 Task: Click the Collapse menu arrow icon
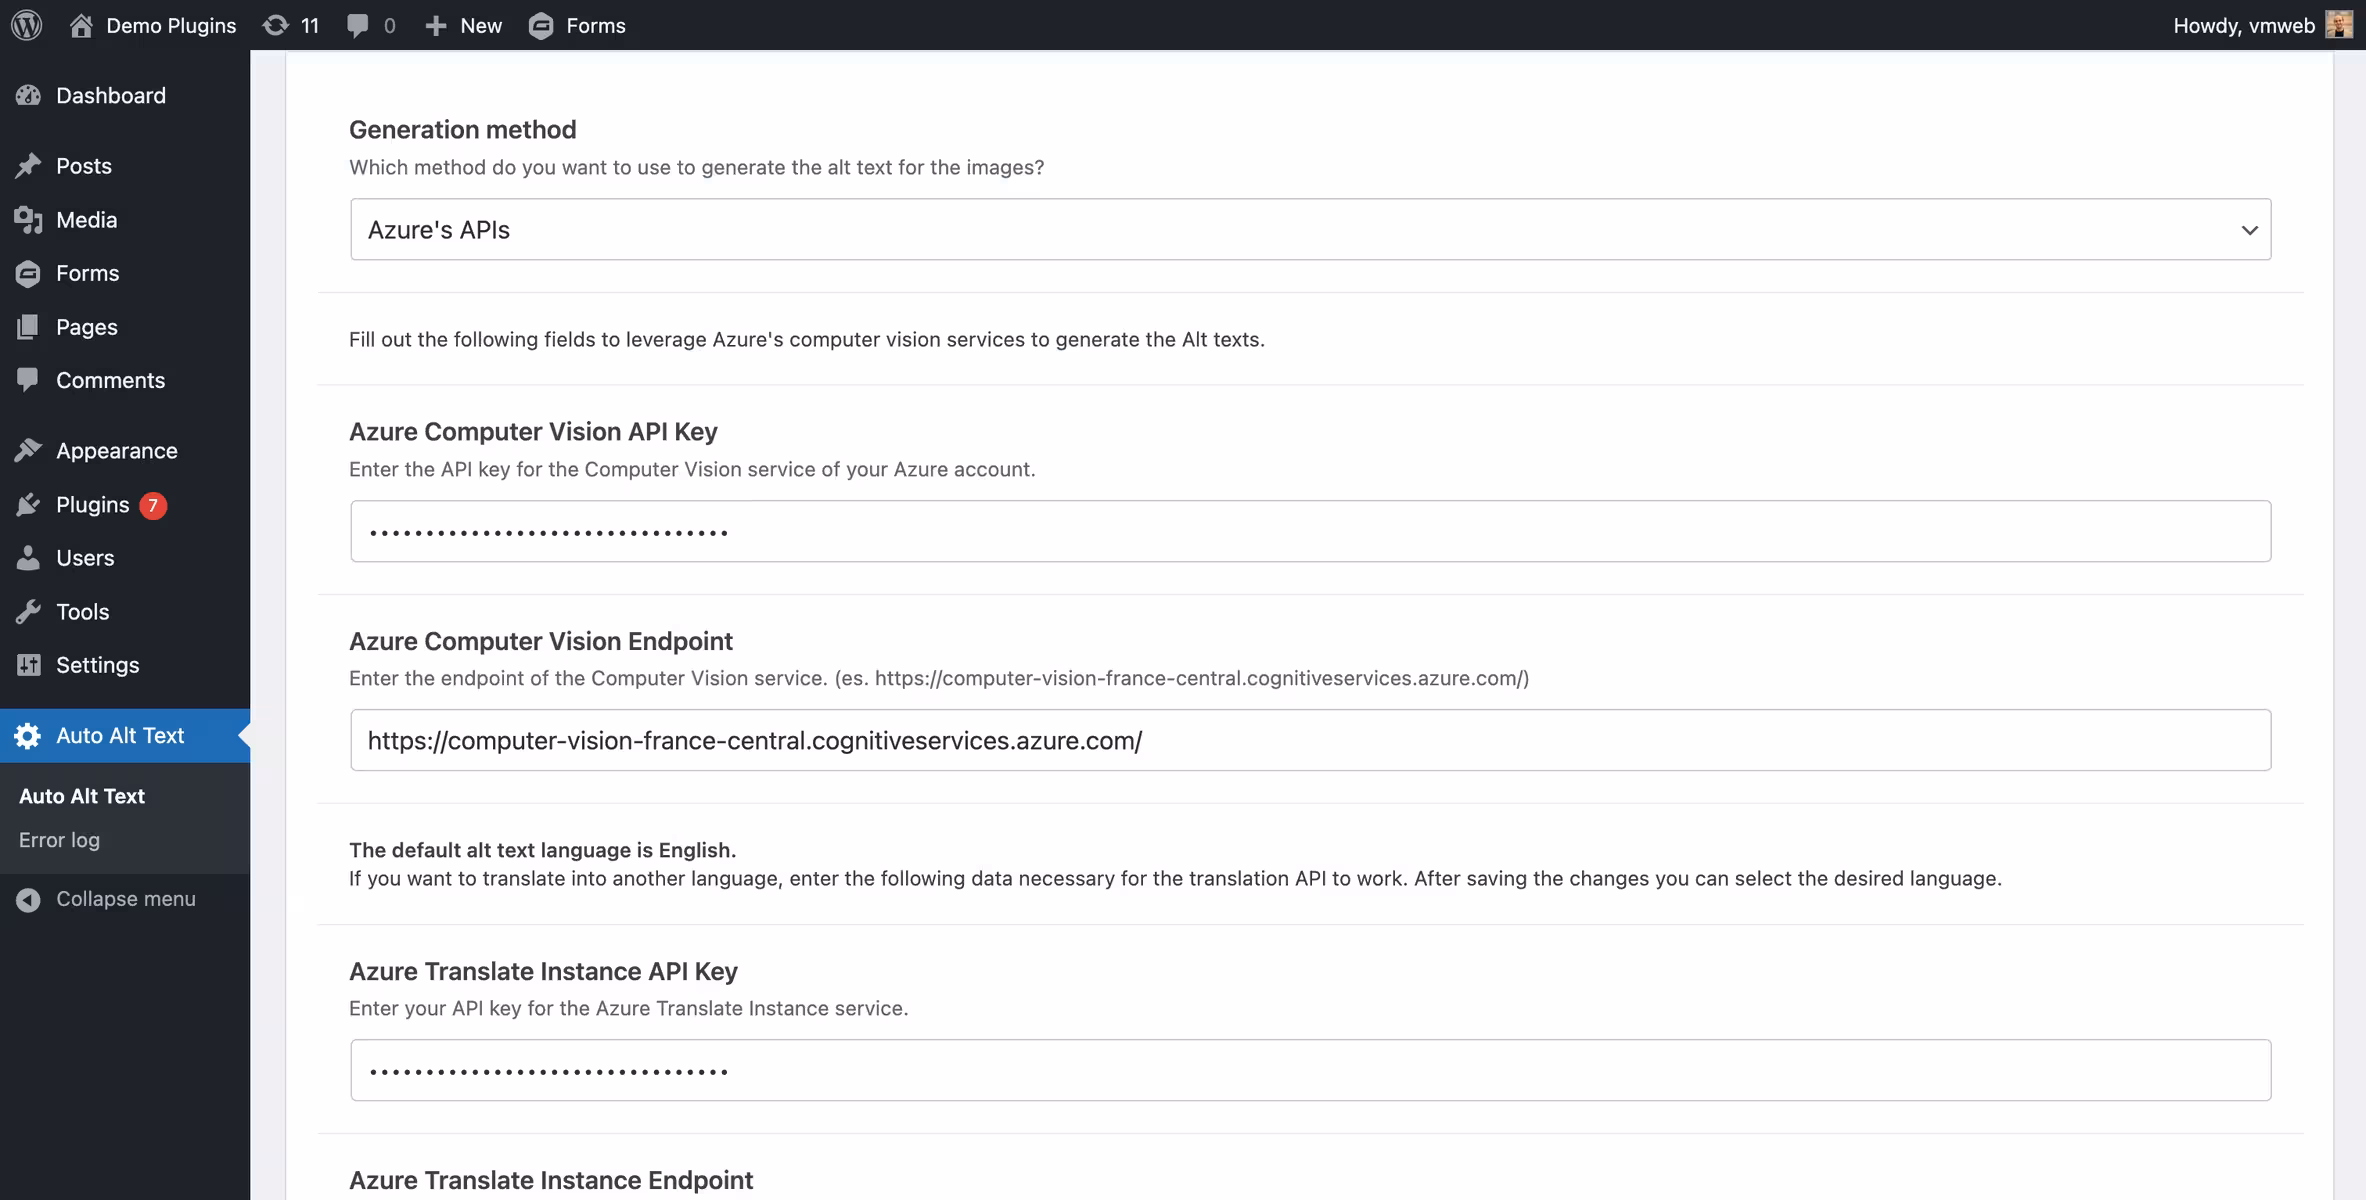28,900
